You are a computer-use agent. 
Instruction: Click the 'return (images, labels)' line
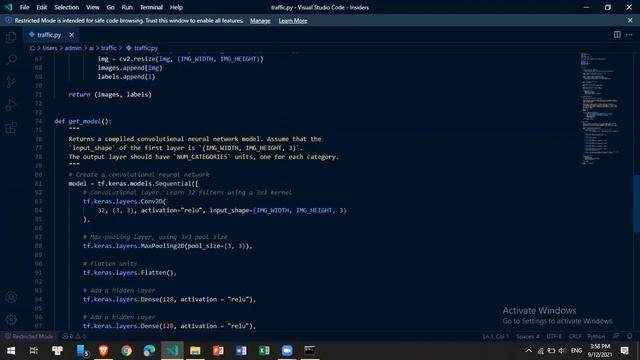click(x=110, y=94)
